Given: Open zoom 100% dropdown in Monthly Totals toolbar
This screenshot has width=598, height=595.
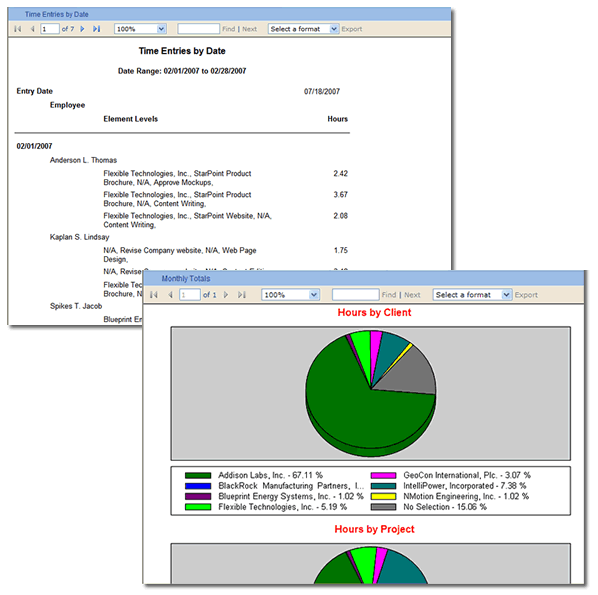Looking at the screenshot, I should pyautogui.click(x=290, y=295).
